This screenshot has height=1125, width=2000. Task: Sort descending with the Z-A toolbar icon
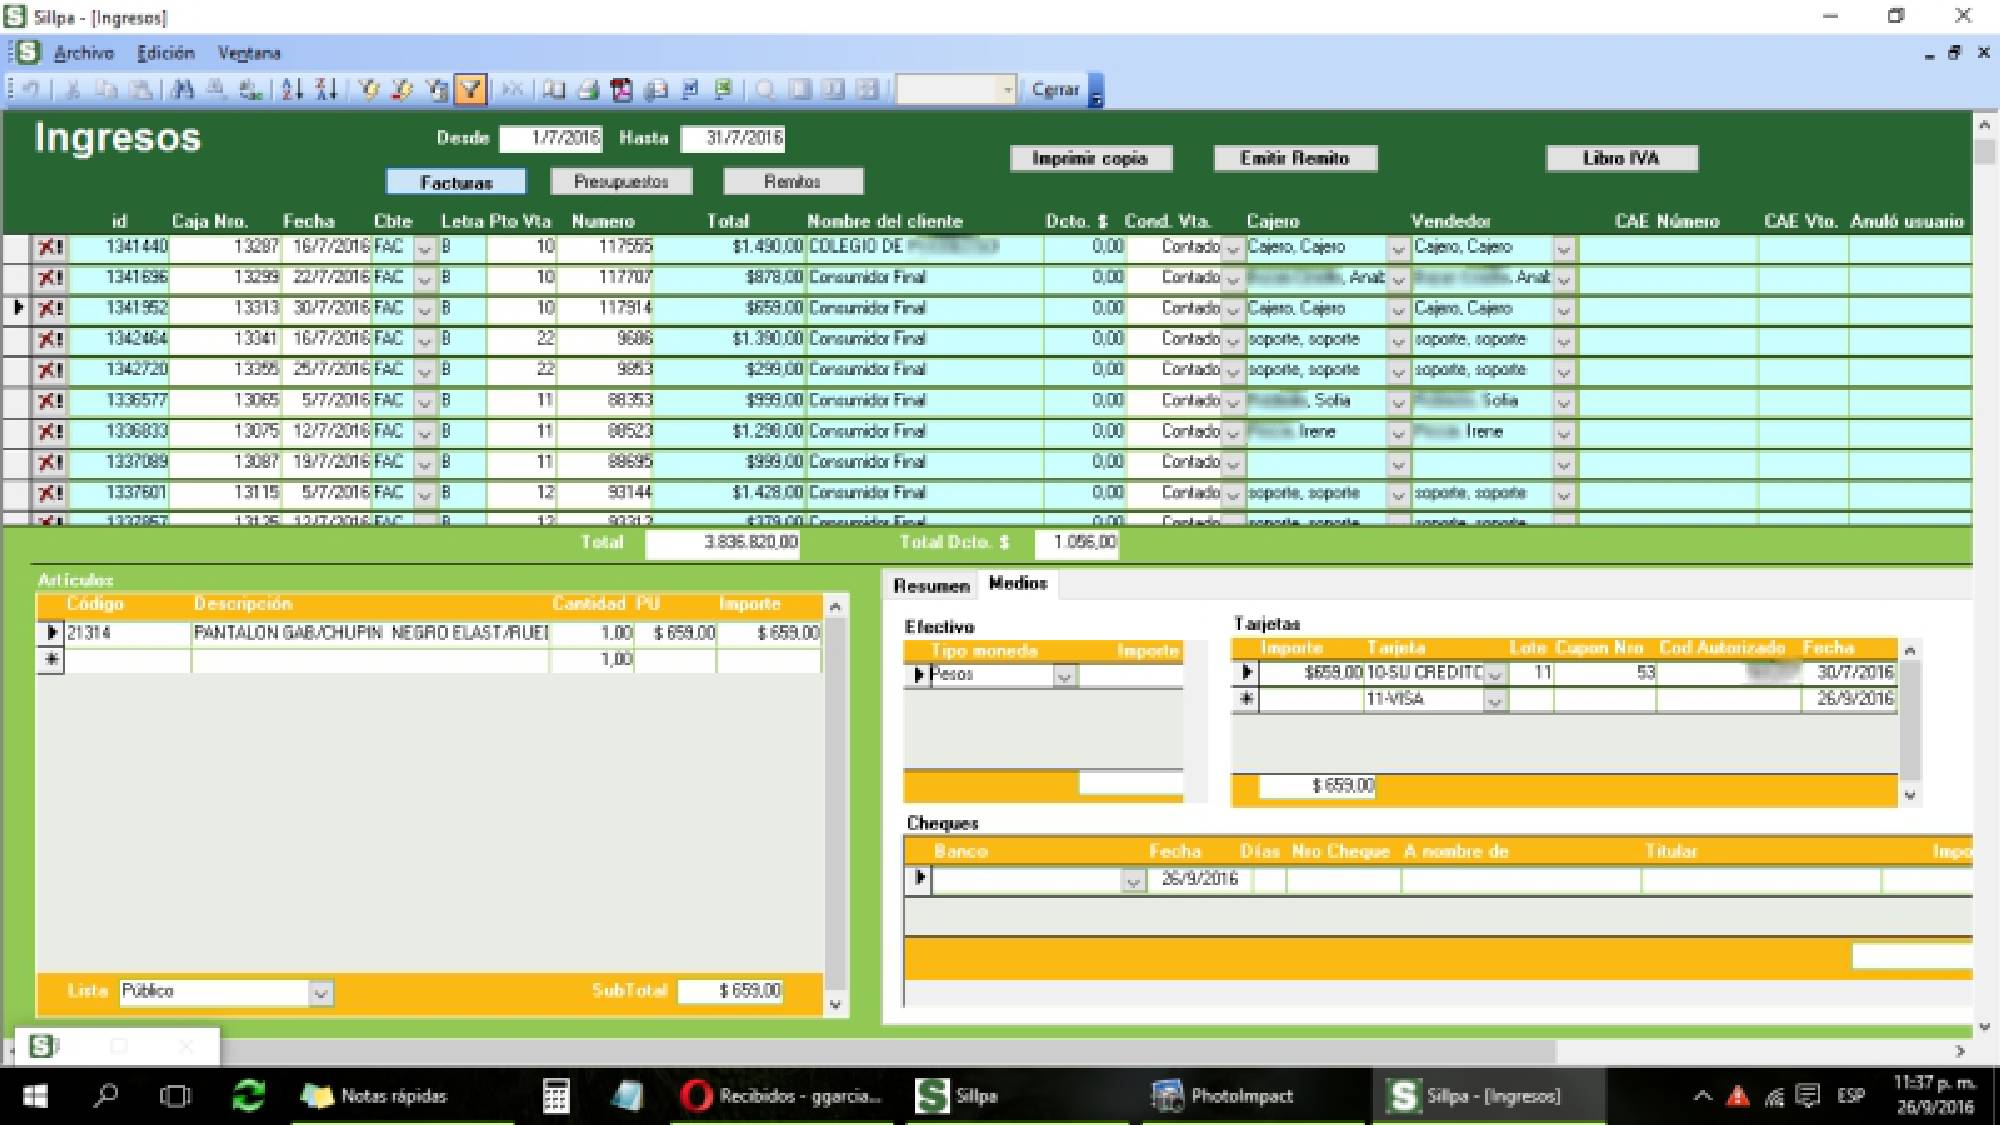point(326,90)
